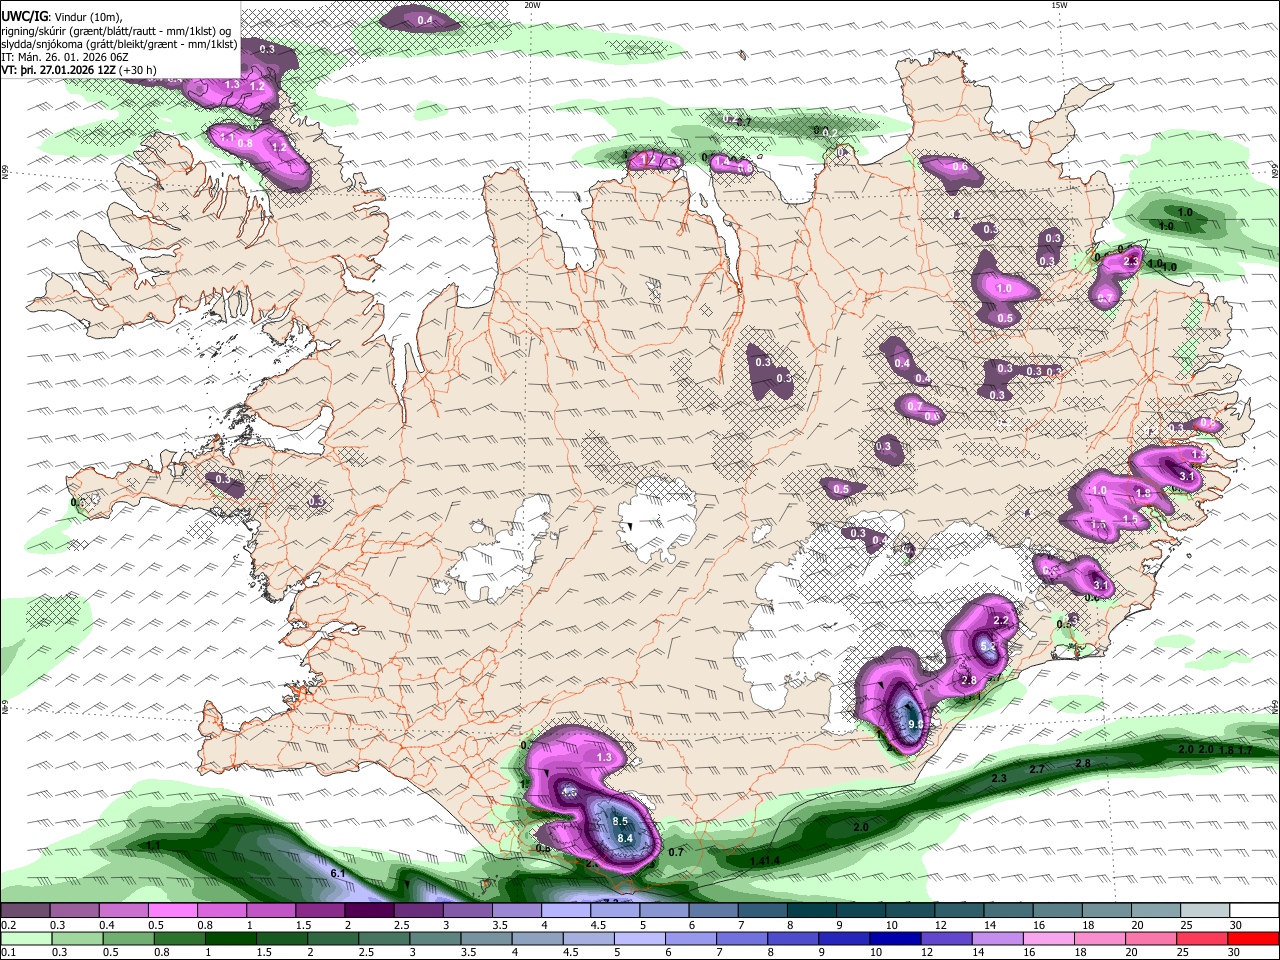Select the 'IT: Mán. 26. 01. 2026 06Z' line
The image size is (1280, 960).
(66, 57)
